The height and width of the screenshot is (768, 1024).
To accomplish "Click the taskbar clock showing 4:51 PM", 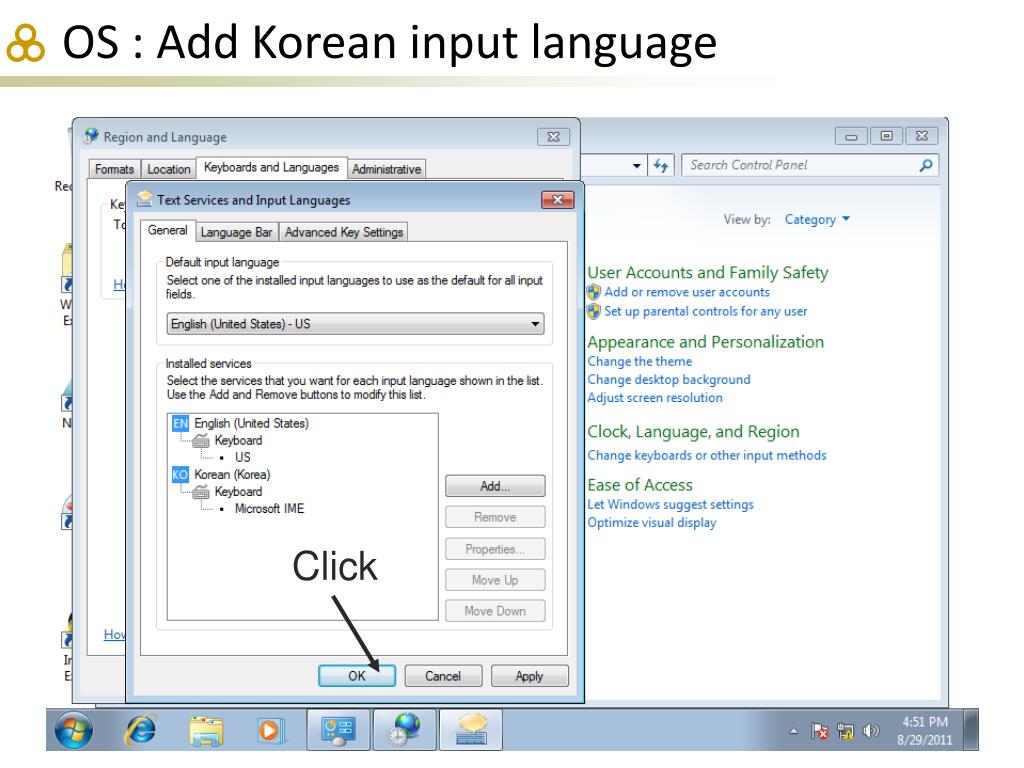I will point(924,730).
